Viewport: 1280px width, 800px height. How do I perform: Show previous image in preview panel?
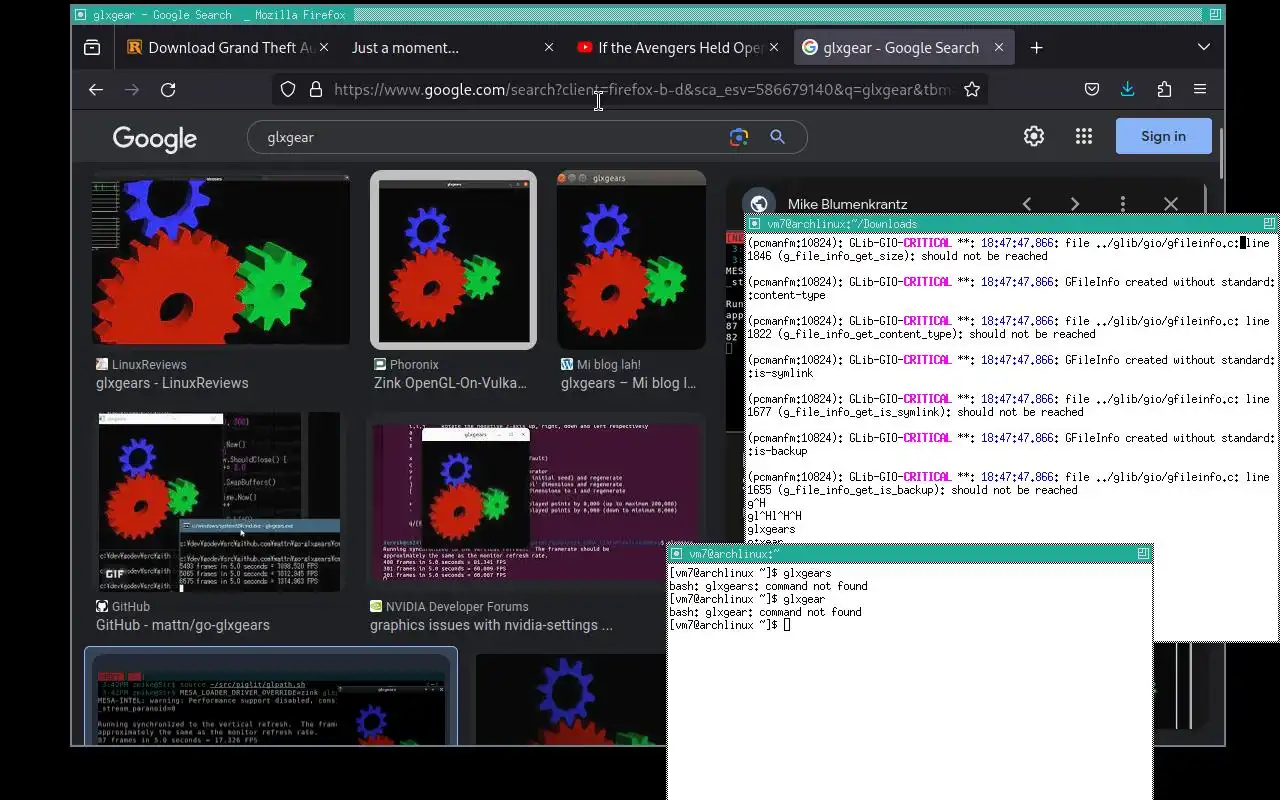pyautogui.click(x=1027, y=204)
